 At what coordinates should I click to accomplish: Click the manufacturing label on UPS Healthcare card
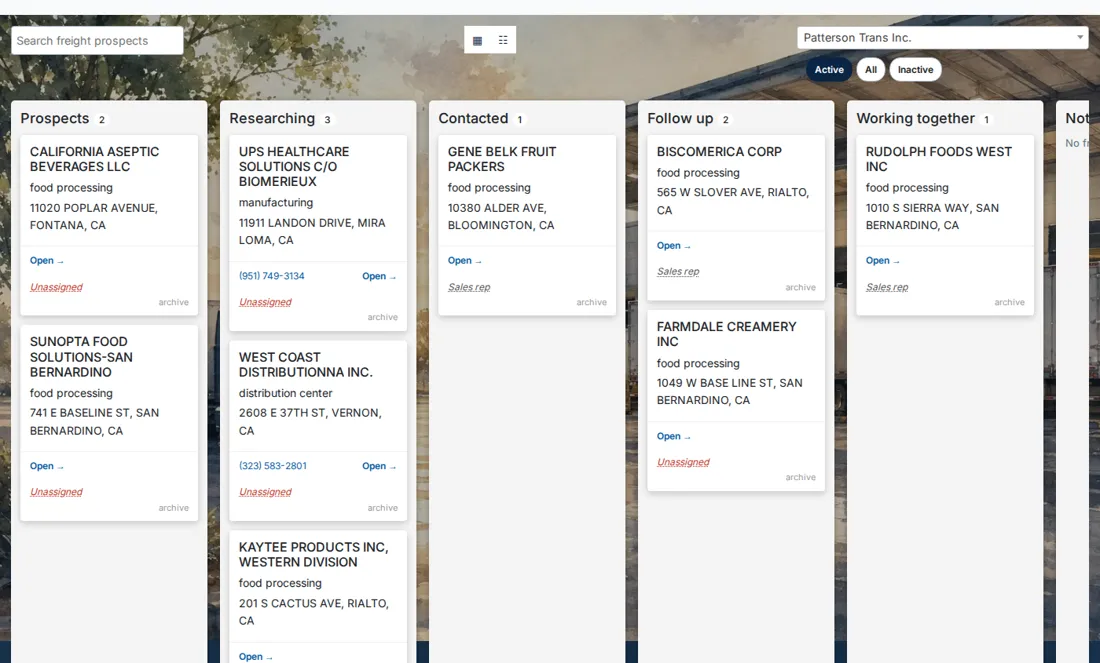pyautogui.click(x=276, y=203)
